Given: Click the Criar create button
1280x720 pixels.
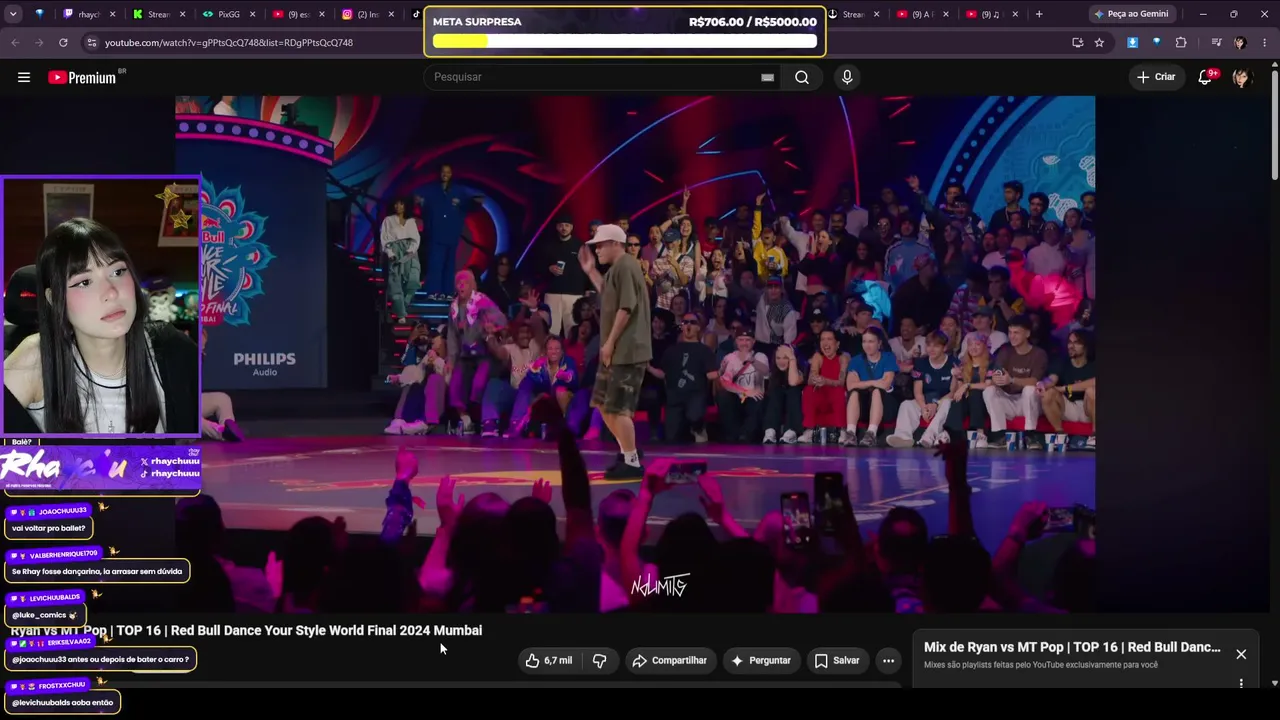Looking at the screenshot, I should 1156,77.
